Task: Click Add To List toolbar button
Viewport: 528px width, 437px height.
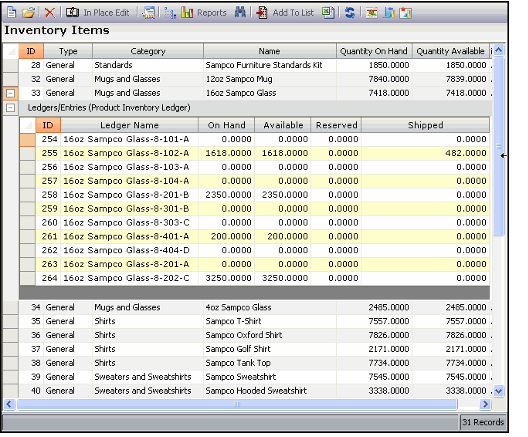Action: click(285, 13)
